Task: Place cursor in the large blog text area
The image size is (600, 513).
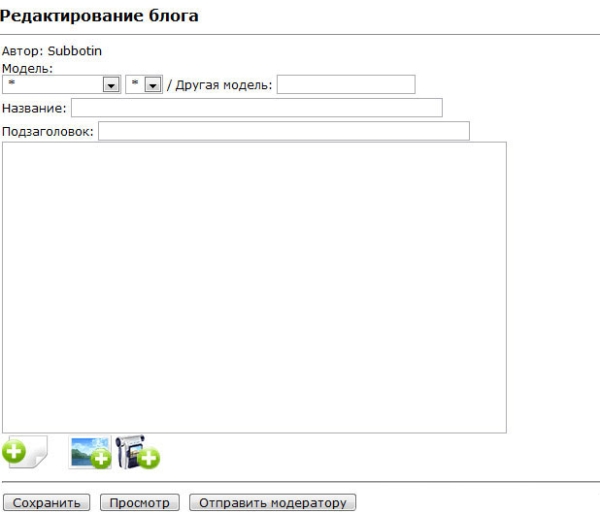Action: (x=254, y=288)
